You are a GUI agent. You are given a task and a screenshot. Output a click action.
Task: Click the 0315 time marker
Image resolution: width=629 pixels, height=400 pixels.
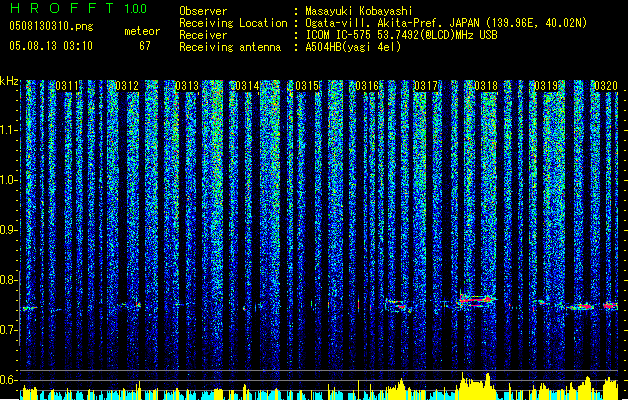(307, 85)
